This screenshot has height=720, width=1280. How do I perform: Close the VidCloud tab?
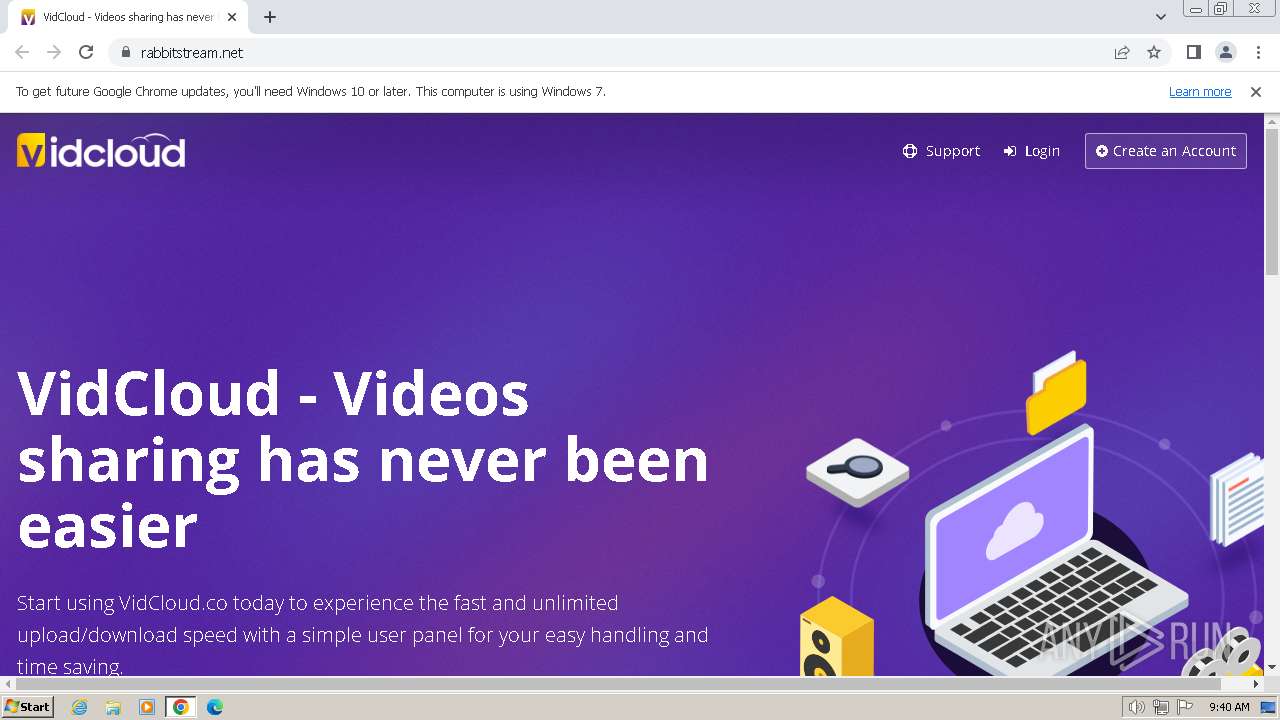232,17
